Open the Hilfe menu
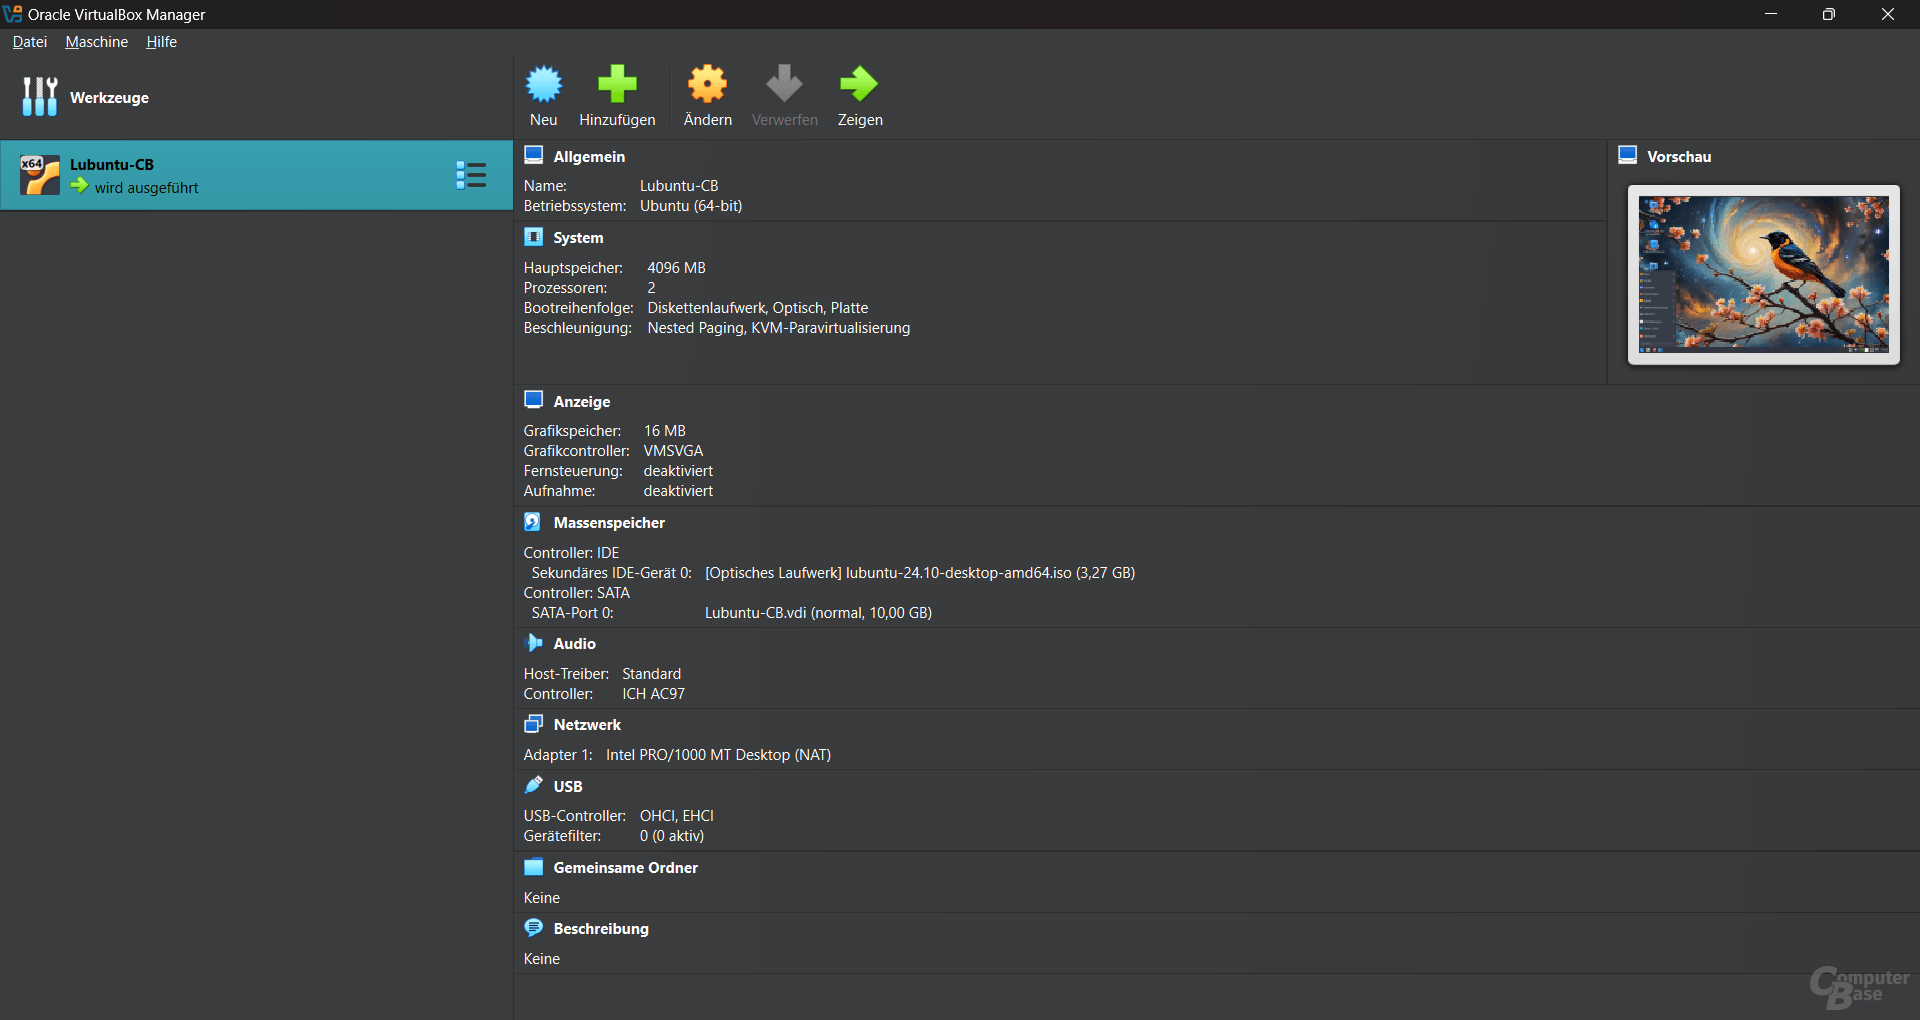Viewport: 1920px width, 1020px height. tap(161, 42)
